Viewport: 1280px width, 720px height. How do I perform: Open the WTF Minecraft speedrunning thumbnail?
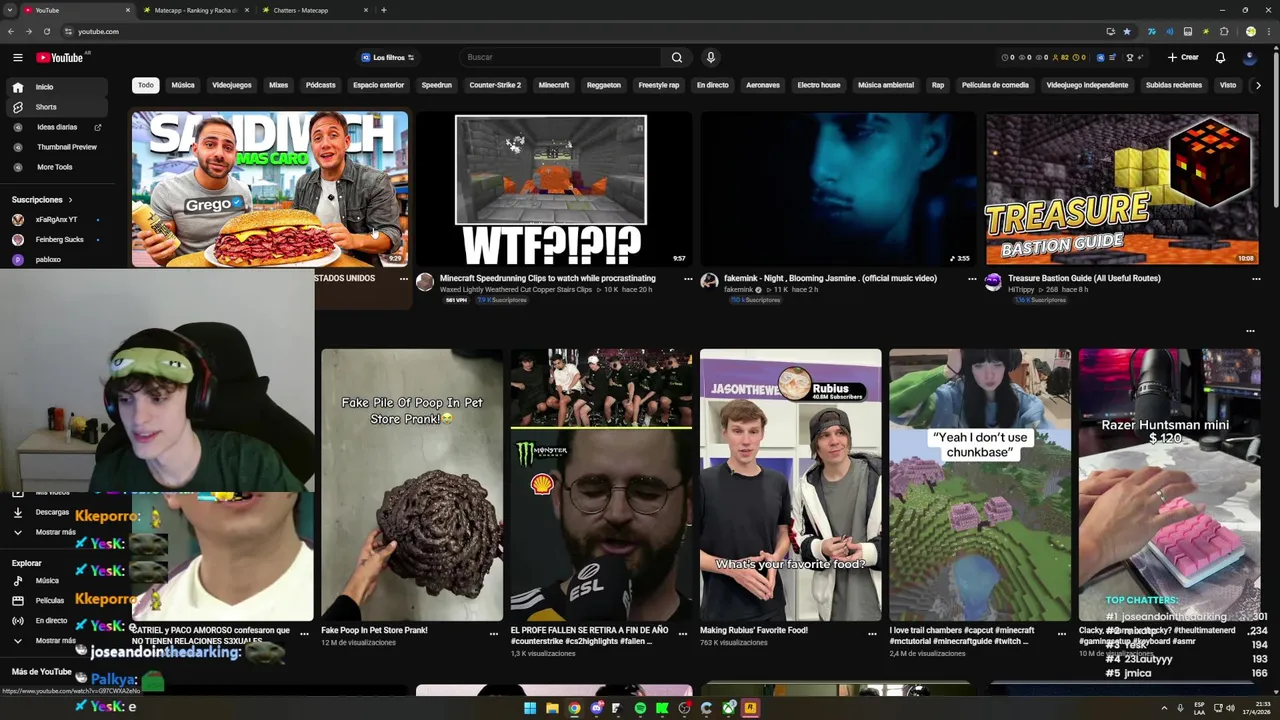[554, 189]
